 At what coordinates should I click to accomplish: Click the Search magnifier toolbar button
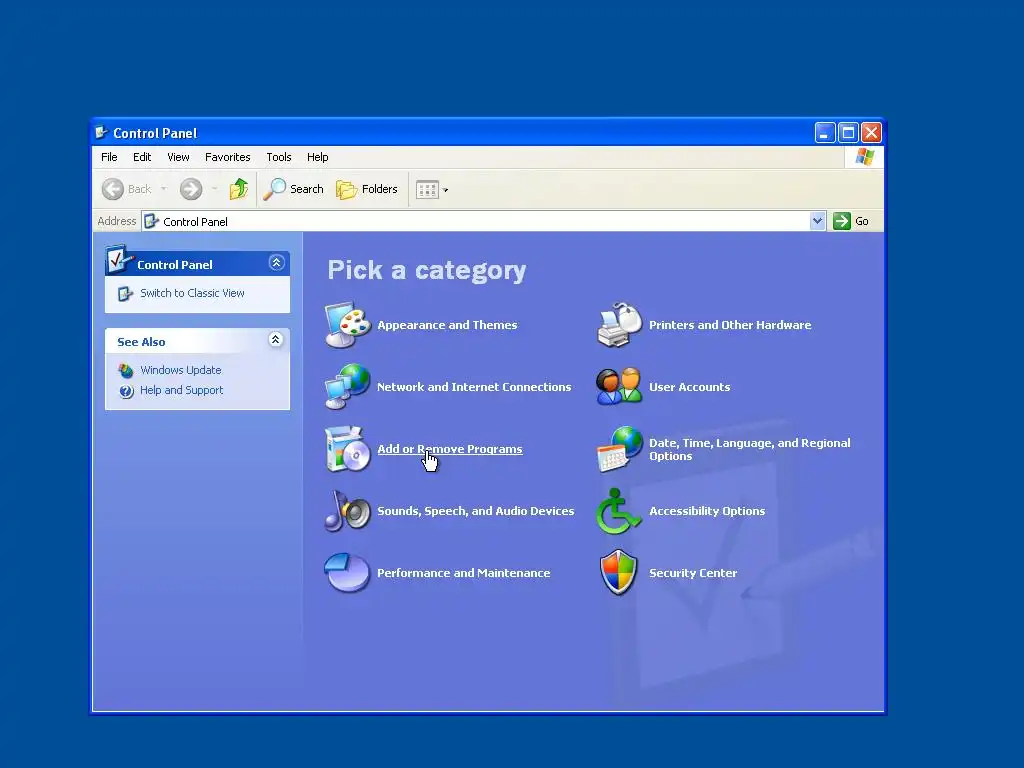294,189
